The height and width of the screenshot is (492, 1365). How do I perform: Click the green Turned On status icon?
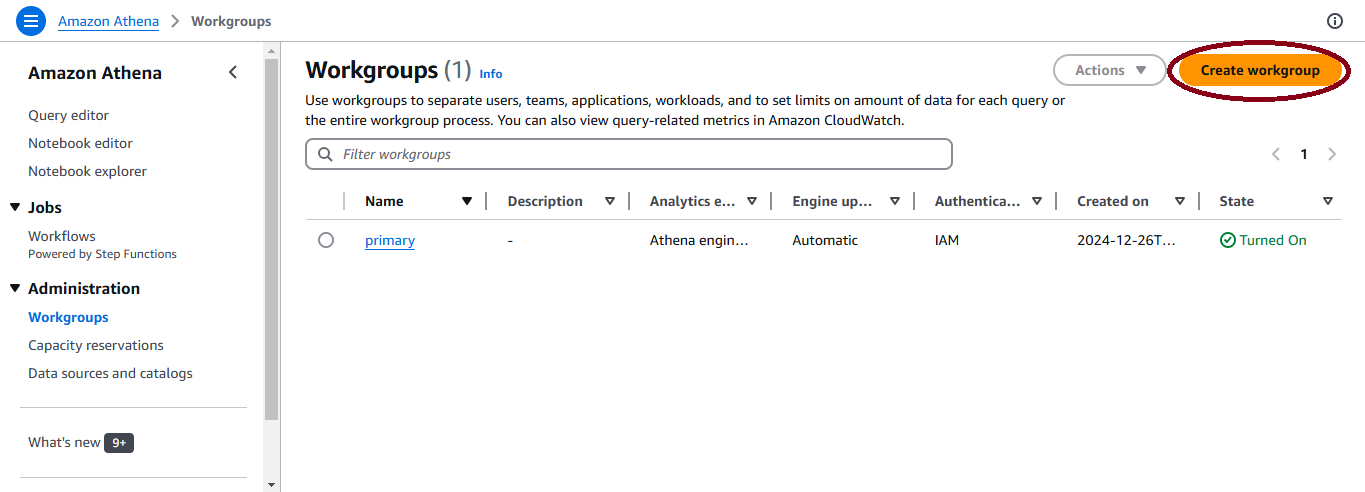pos(1228,240)
